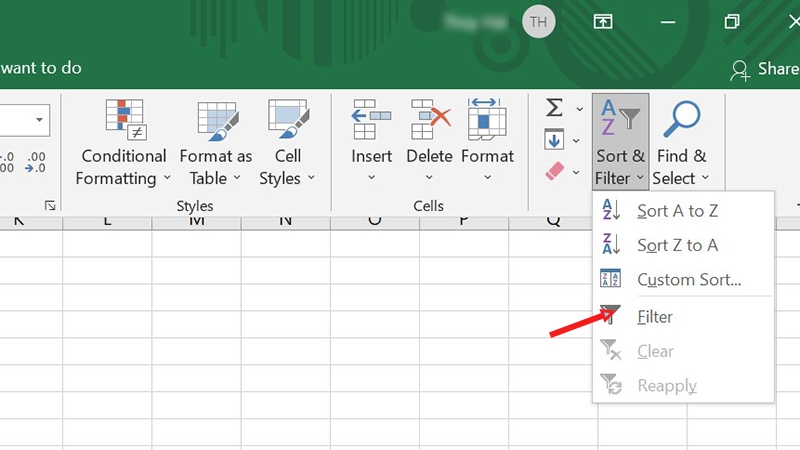Click Decrease Decimal icon
The height and width of the screenshot is (450, 800).
pyautogui.click(x=35, y=162)
